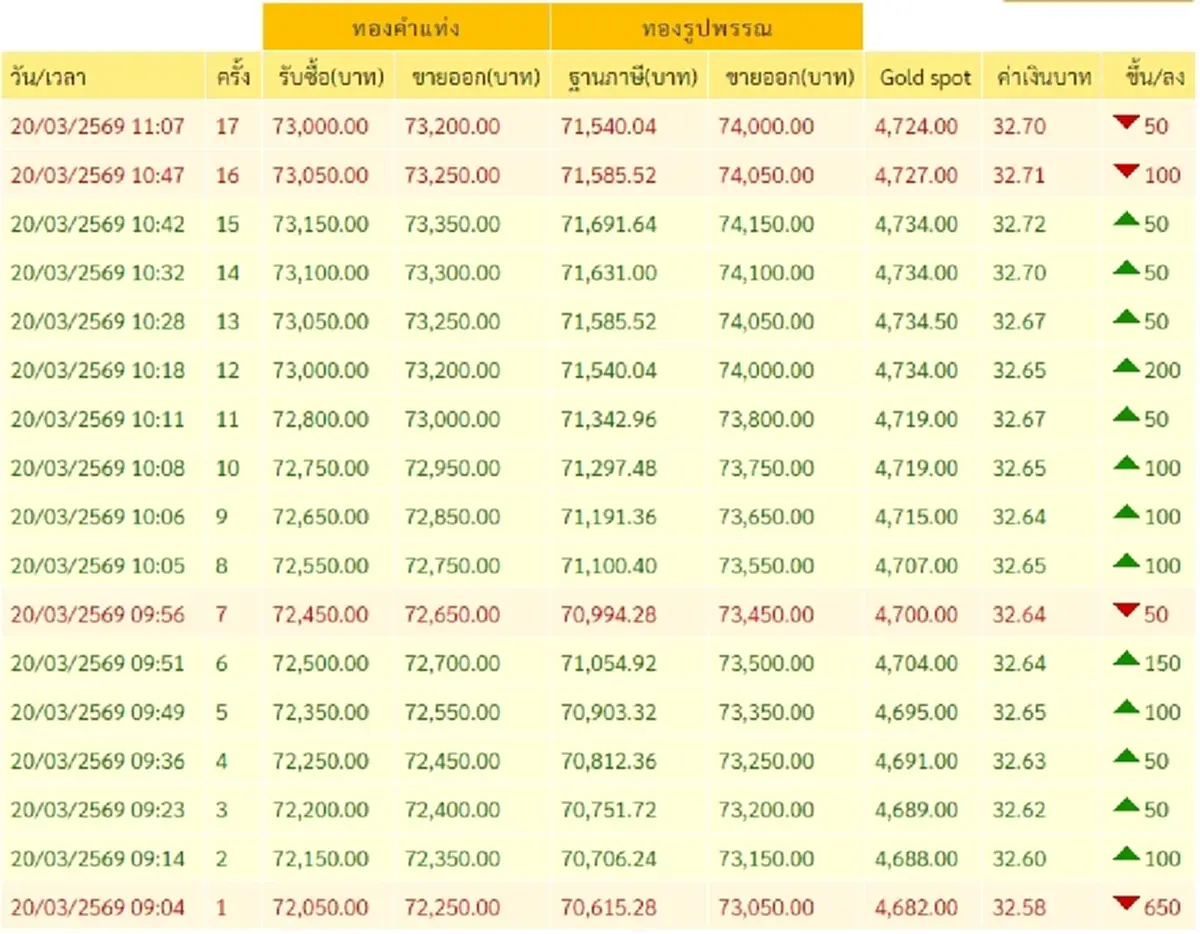This screenshot has height=934, width=1200.
Task: Click the red down arrow on the 09:56 row
Action: point(1128,609)
